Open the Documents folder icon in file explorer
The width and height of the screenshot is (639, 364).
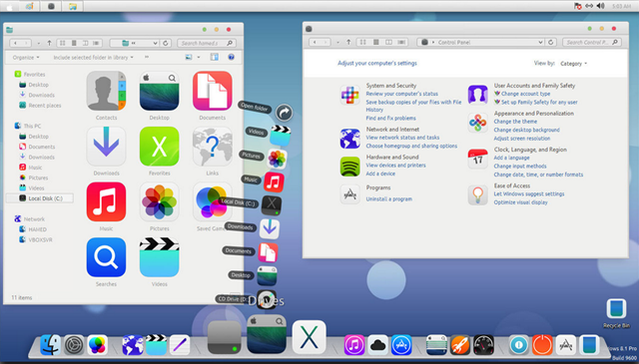click(212, 91)
